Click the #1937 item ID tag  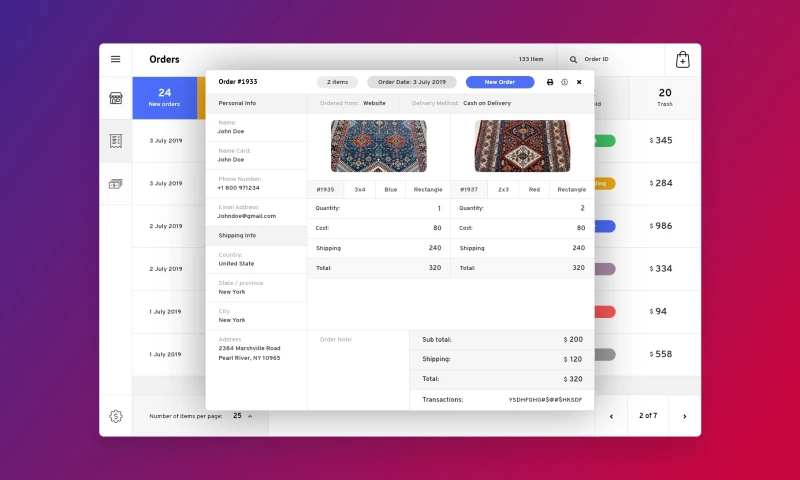click(469, 190)
